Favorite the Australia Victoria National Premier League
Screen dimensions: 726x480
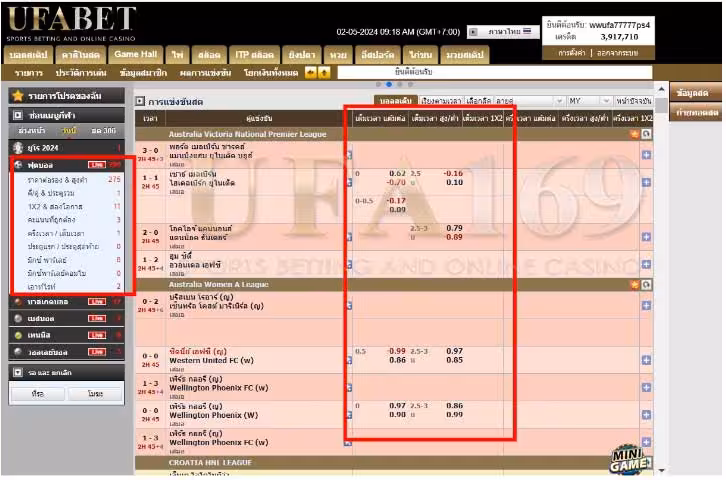click(x=634, y=133)
